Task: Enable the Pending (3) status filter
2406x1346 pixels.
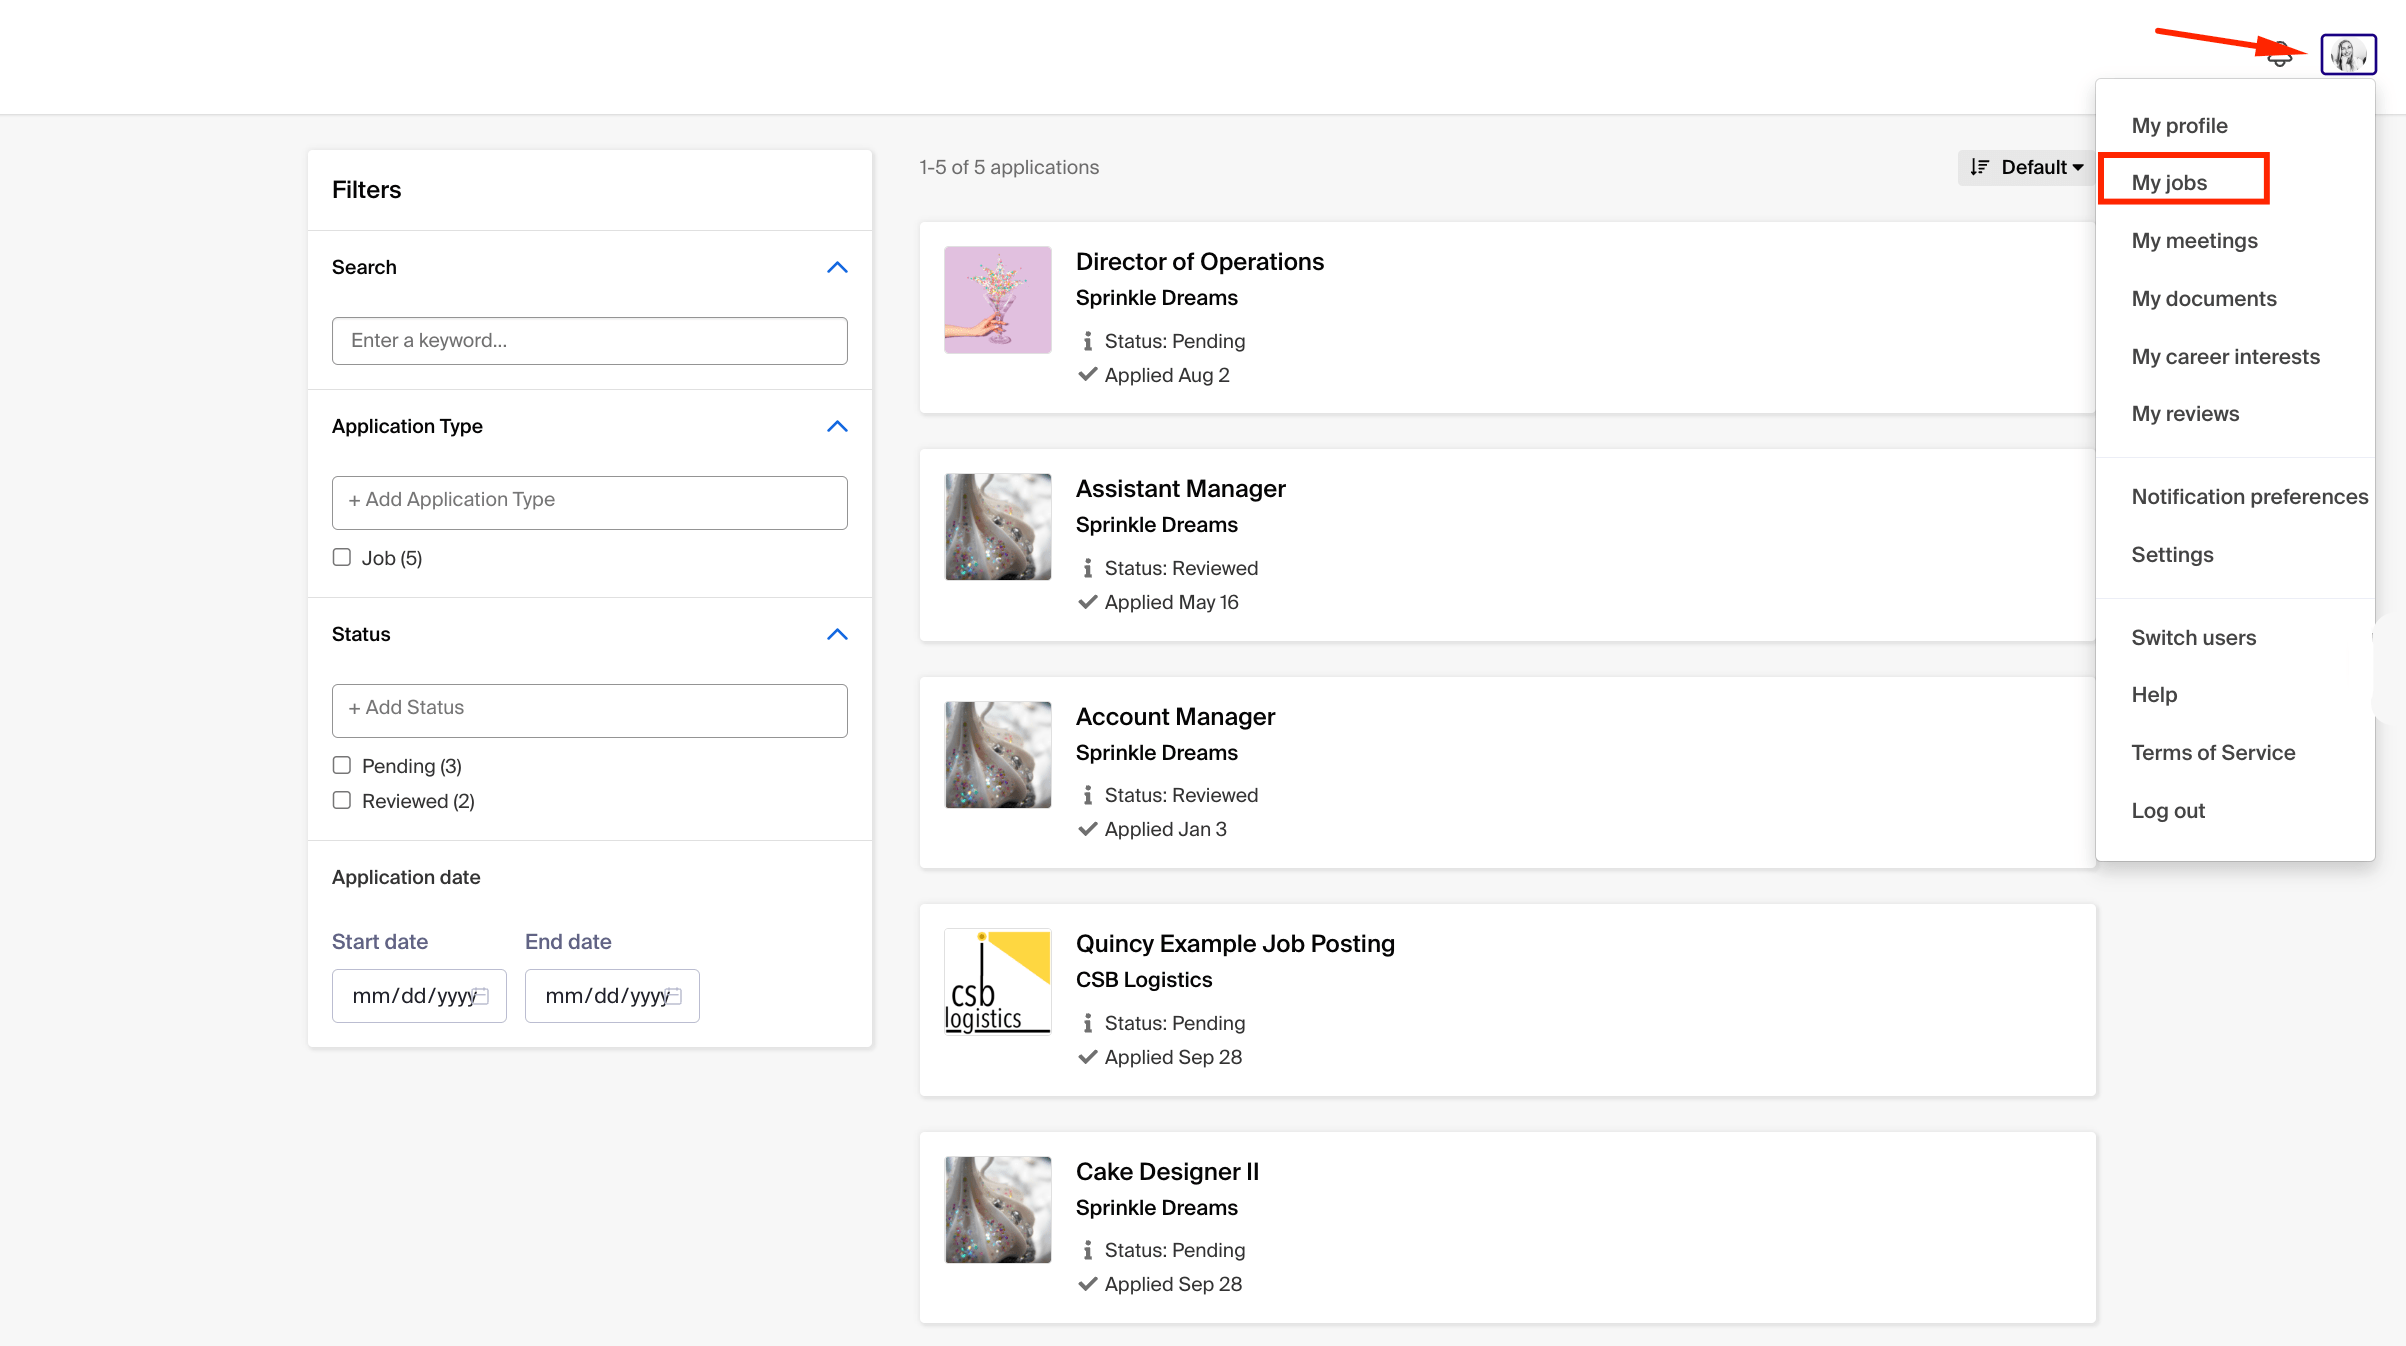Action: tap(342, 765)
